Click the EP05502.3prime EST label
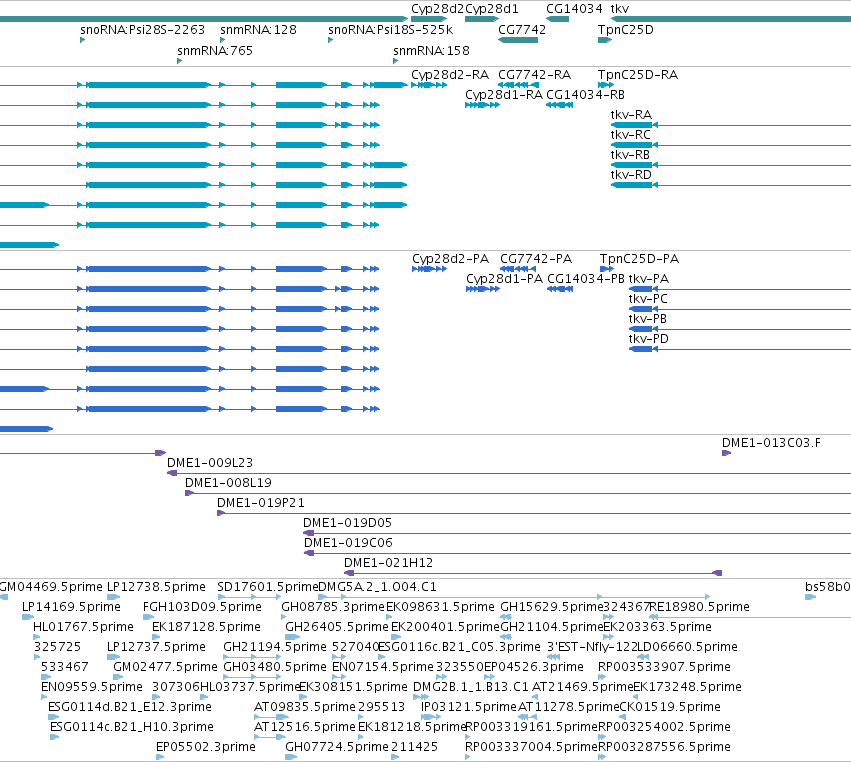The height and width of the screenshot is (762, 851). click(x=206, y=748)
